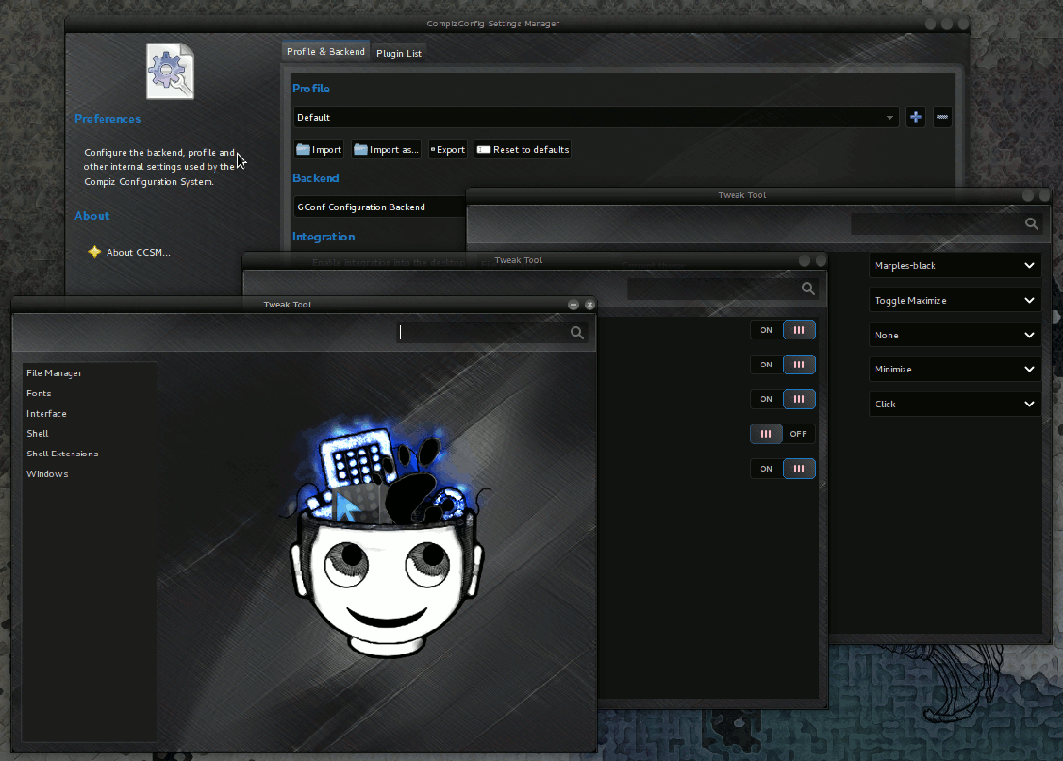Select Shell in Tweak Tool sidebar
The width and height of the screenshot is (1063, 761).
[37, 434]
